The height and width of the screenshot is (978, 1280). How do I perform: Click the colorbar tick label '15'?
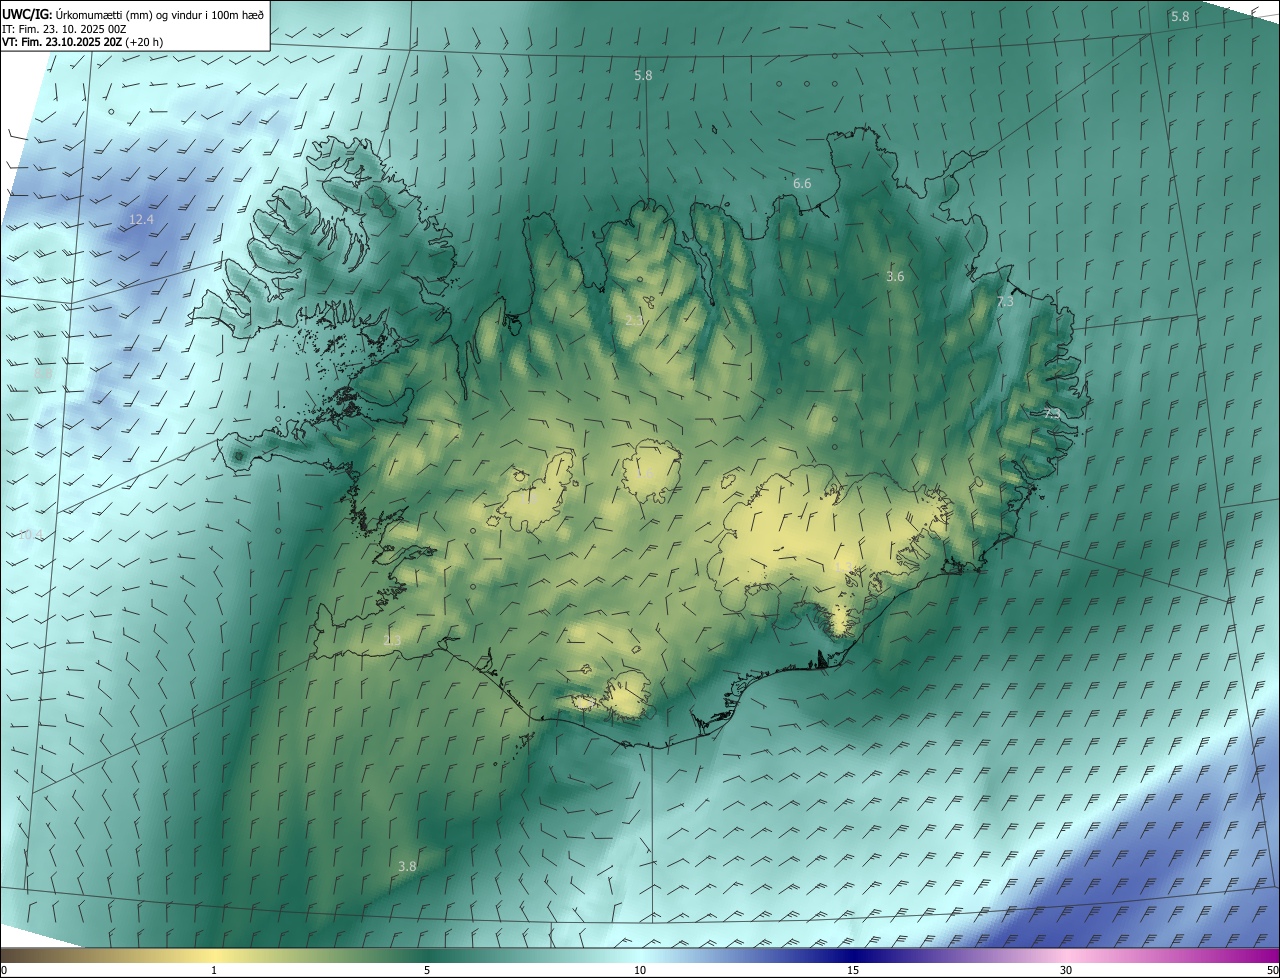(853, 970)
